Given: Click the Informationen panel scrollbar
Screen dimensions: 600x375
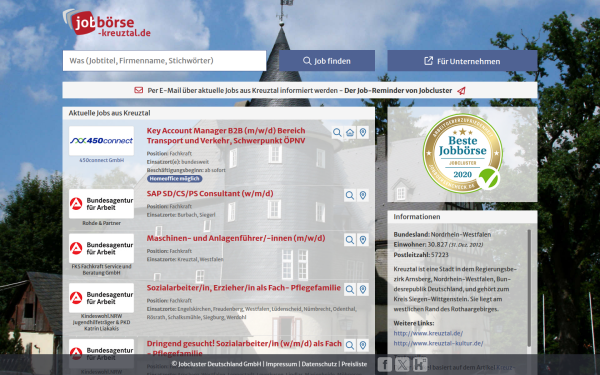Looking at the screenshot, I should (529, 288).
